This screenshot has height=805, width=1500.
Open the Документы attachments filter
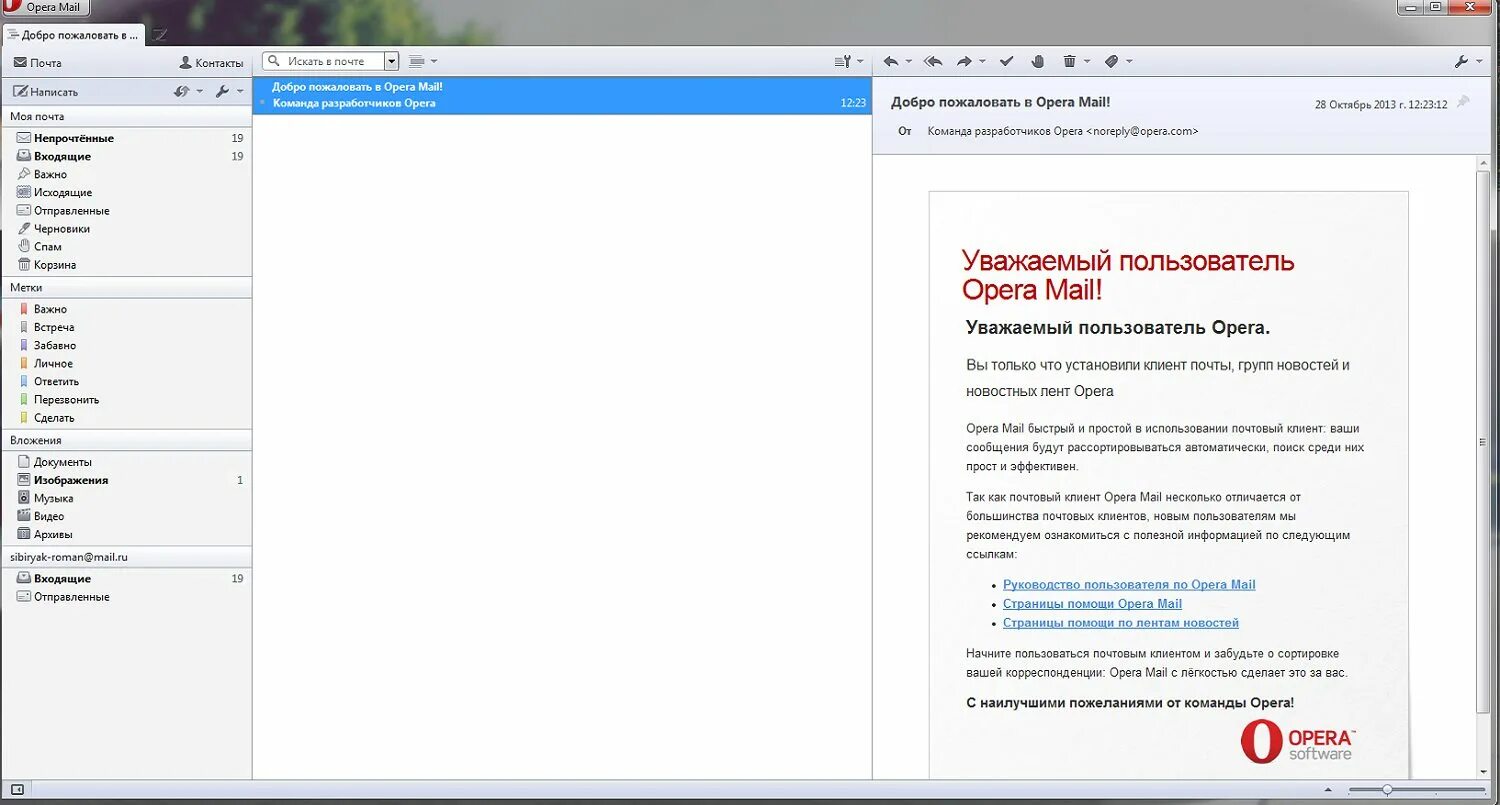pos(126,462)
